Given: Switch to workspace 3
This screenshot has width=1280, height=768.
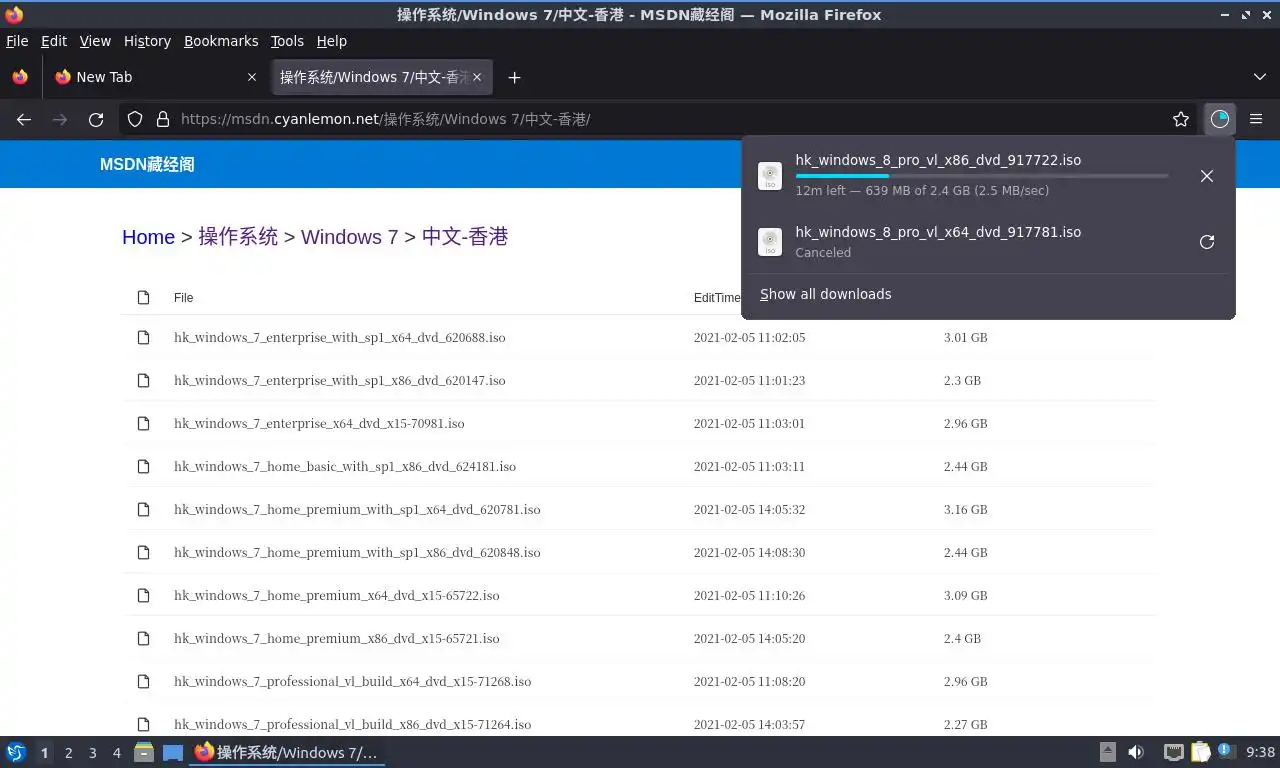Looking at the screenshot, I should click(93, 753).
